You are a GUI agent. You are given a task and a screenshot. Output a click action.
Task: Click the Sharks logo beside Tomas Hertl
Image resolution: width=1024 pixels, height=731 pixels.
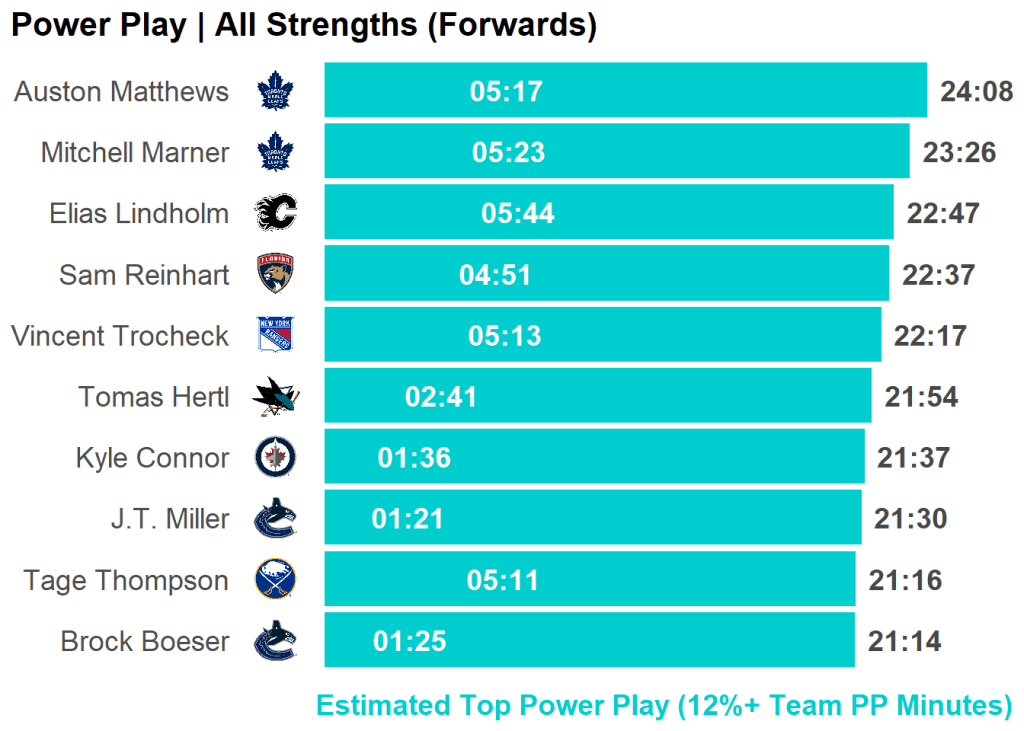tap(275, 397)
